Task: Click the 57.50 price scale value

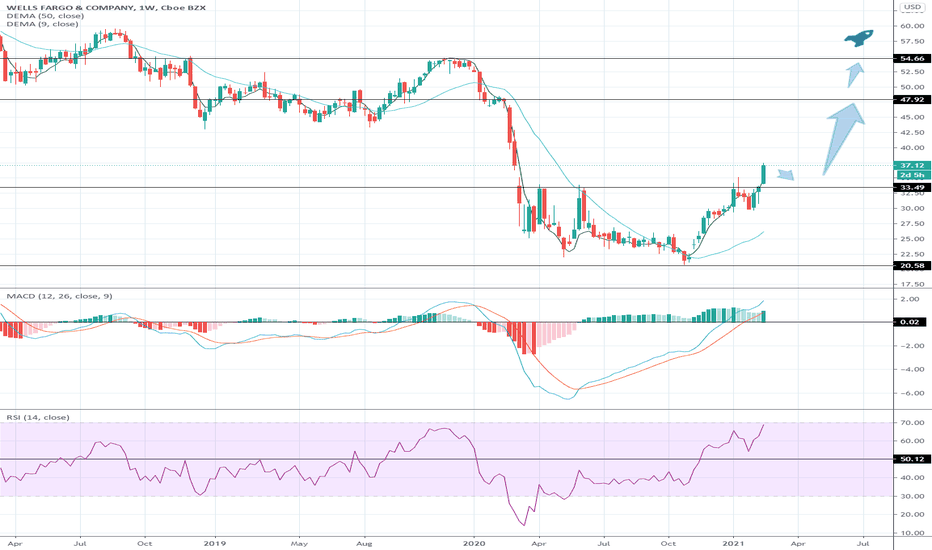Action: [x=912, y=42]
